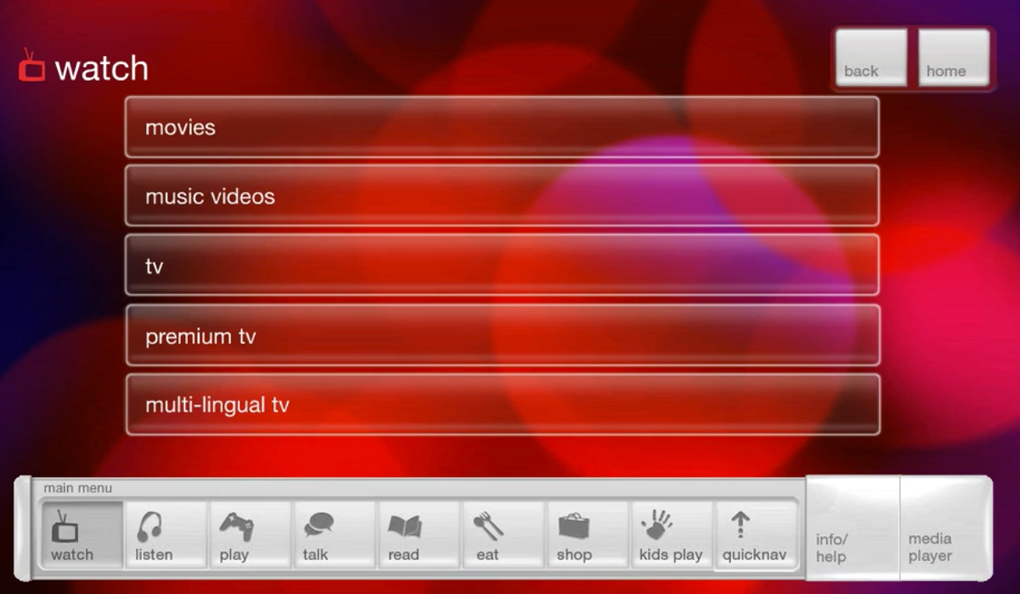
Task: Open premium tv options
Action: (500, 337)
